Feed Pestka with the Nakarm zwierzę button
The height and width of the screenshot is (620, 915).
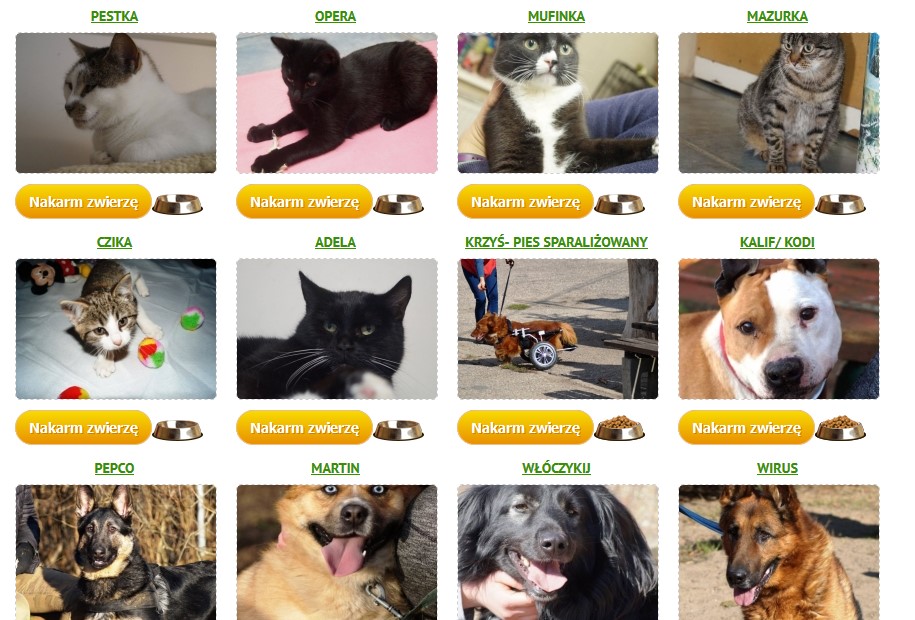(83, 201)
